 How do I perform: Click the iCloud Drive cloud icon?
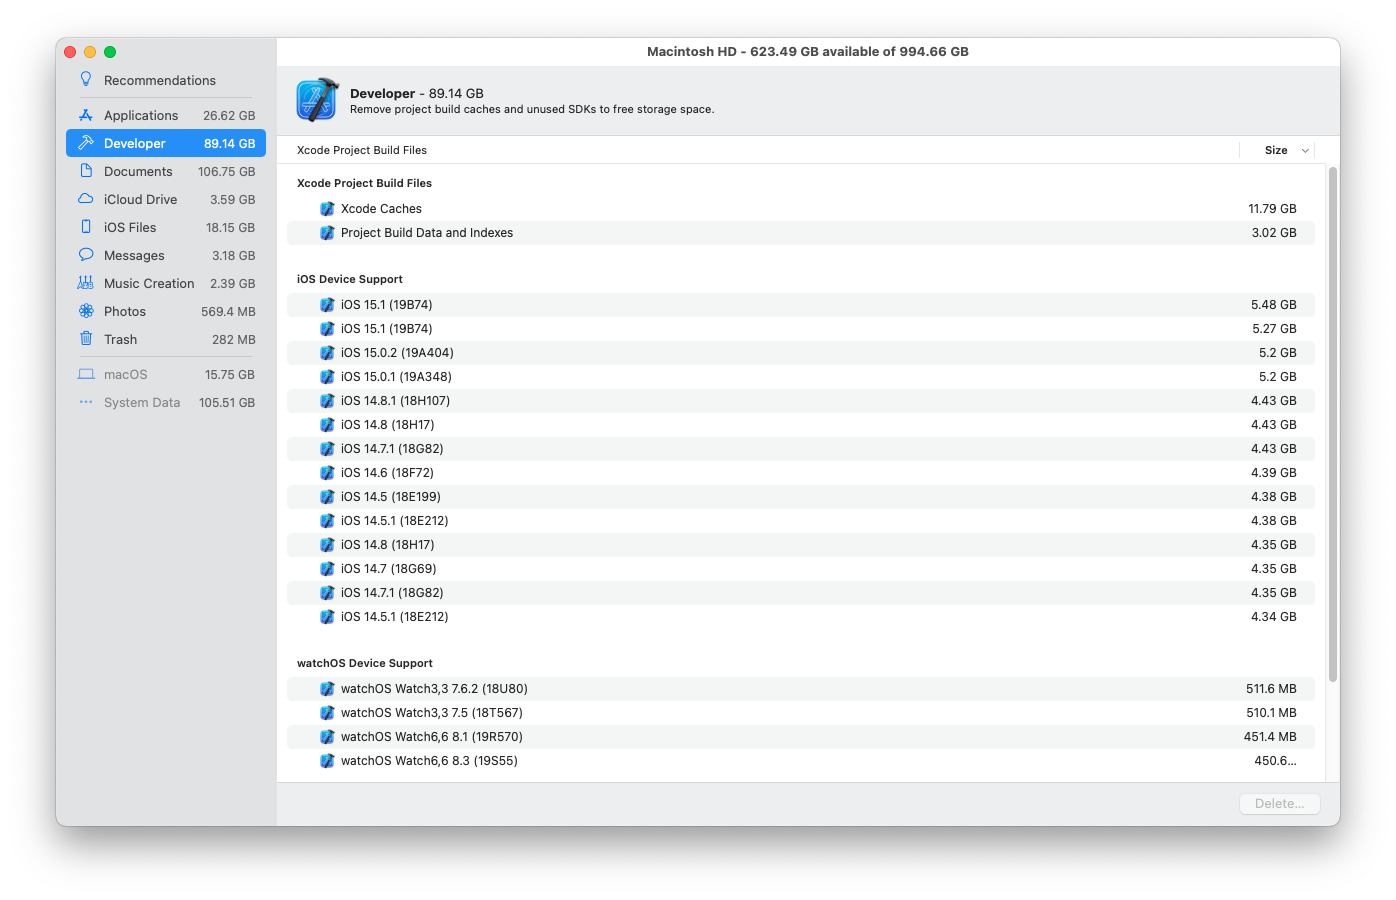pyautogui.click(x=86, y=199)
